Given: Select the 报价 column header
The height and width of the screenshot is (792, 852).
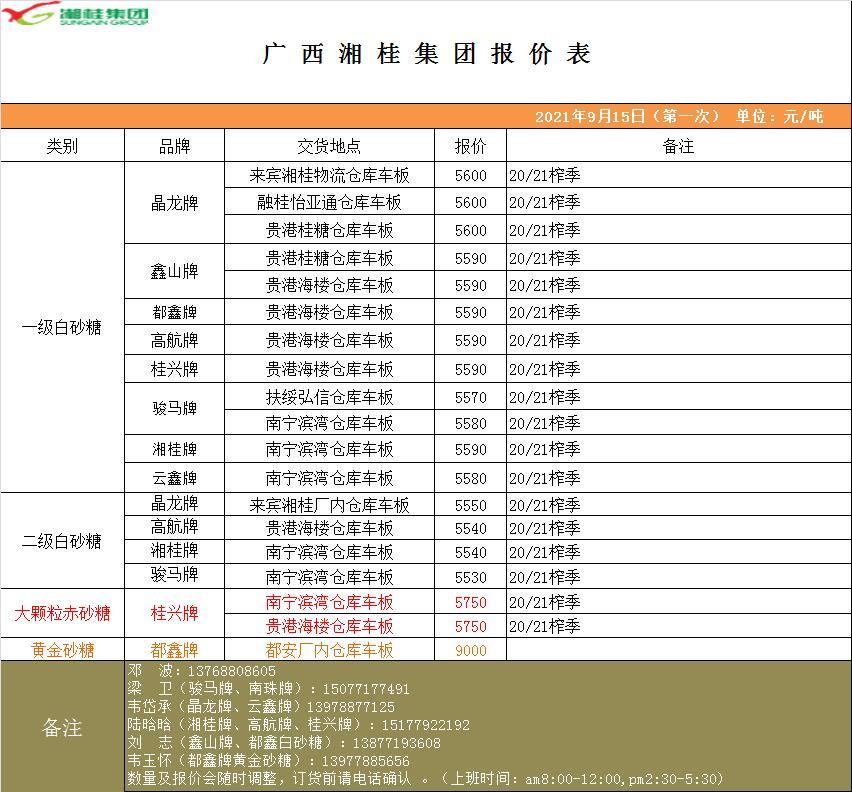Looking at the screenshot, I should [x=470, y=146].
